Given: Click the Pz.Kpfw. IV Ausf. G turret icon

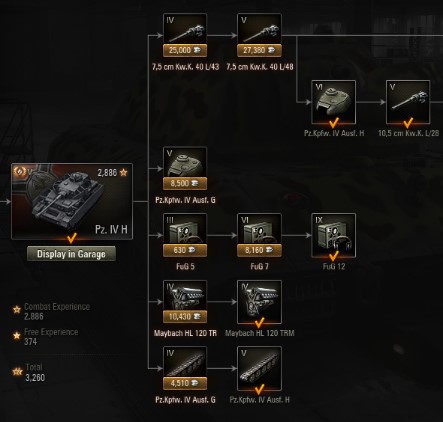Looking at the screenshot, I should (x=185, y=162).
